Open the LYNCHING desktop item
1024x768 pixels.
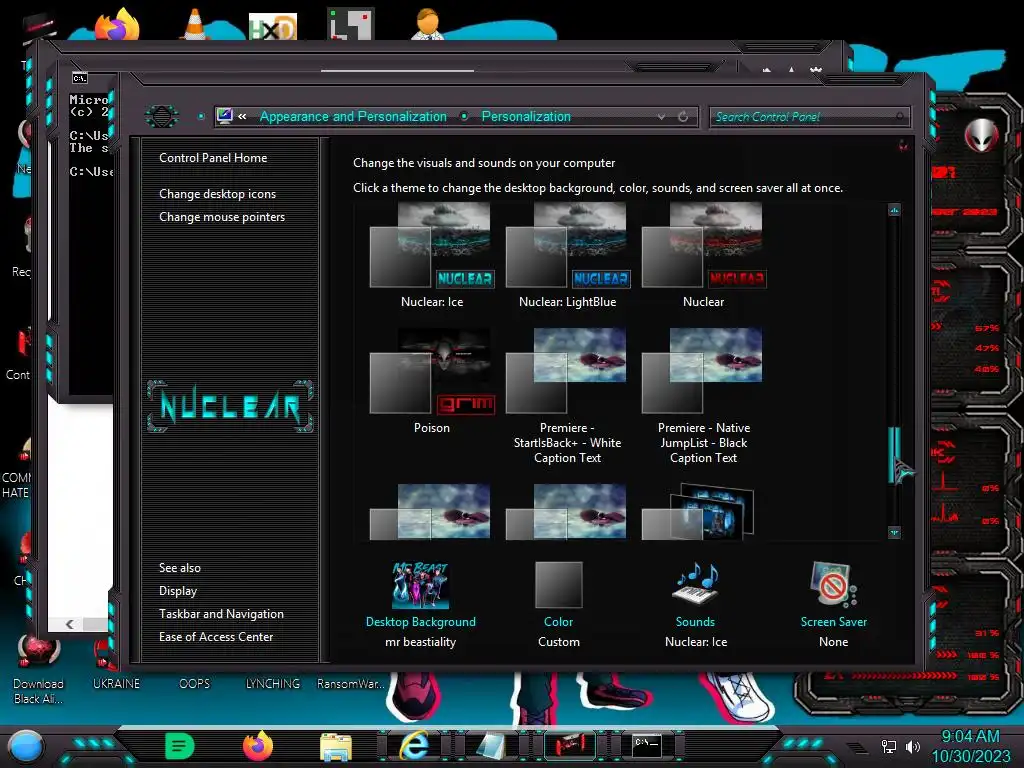point(273,684)
